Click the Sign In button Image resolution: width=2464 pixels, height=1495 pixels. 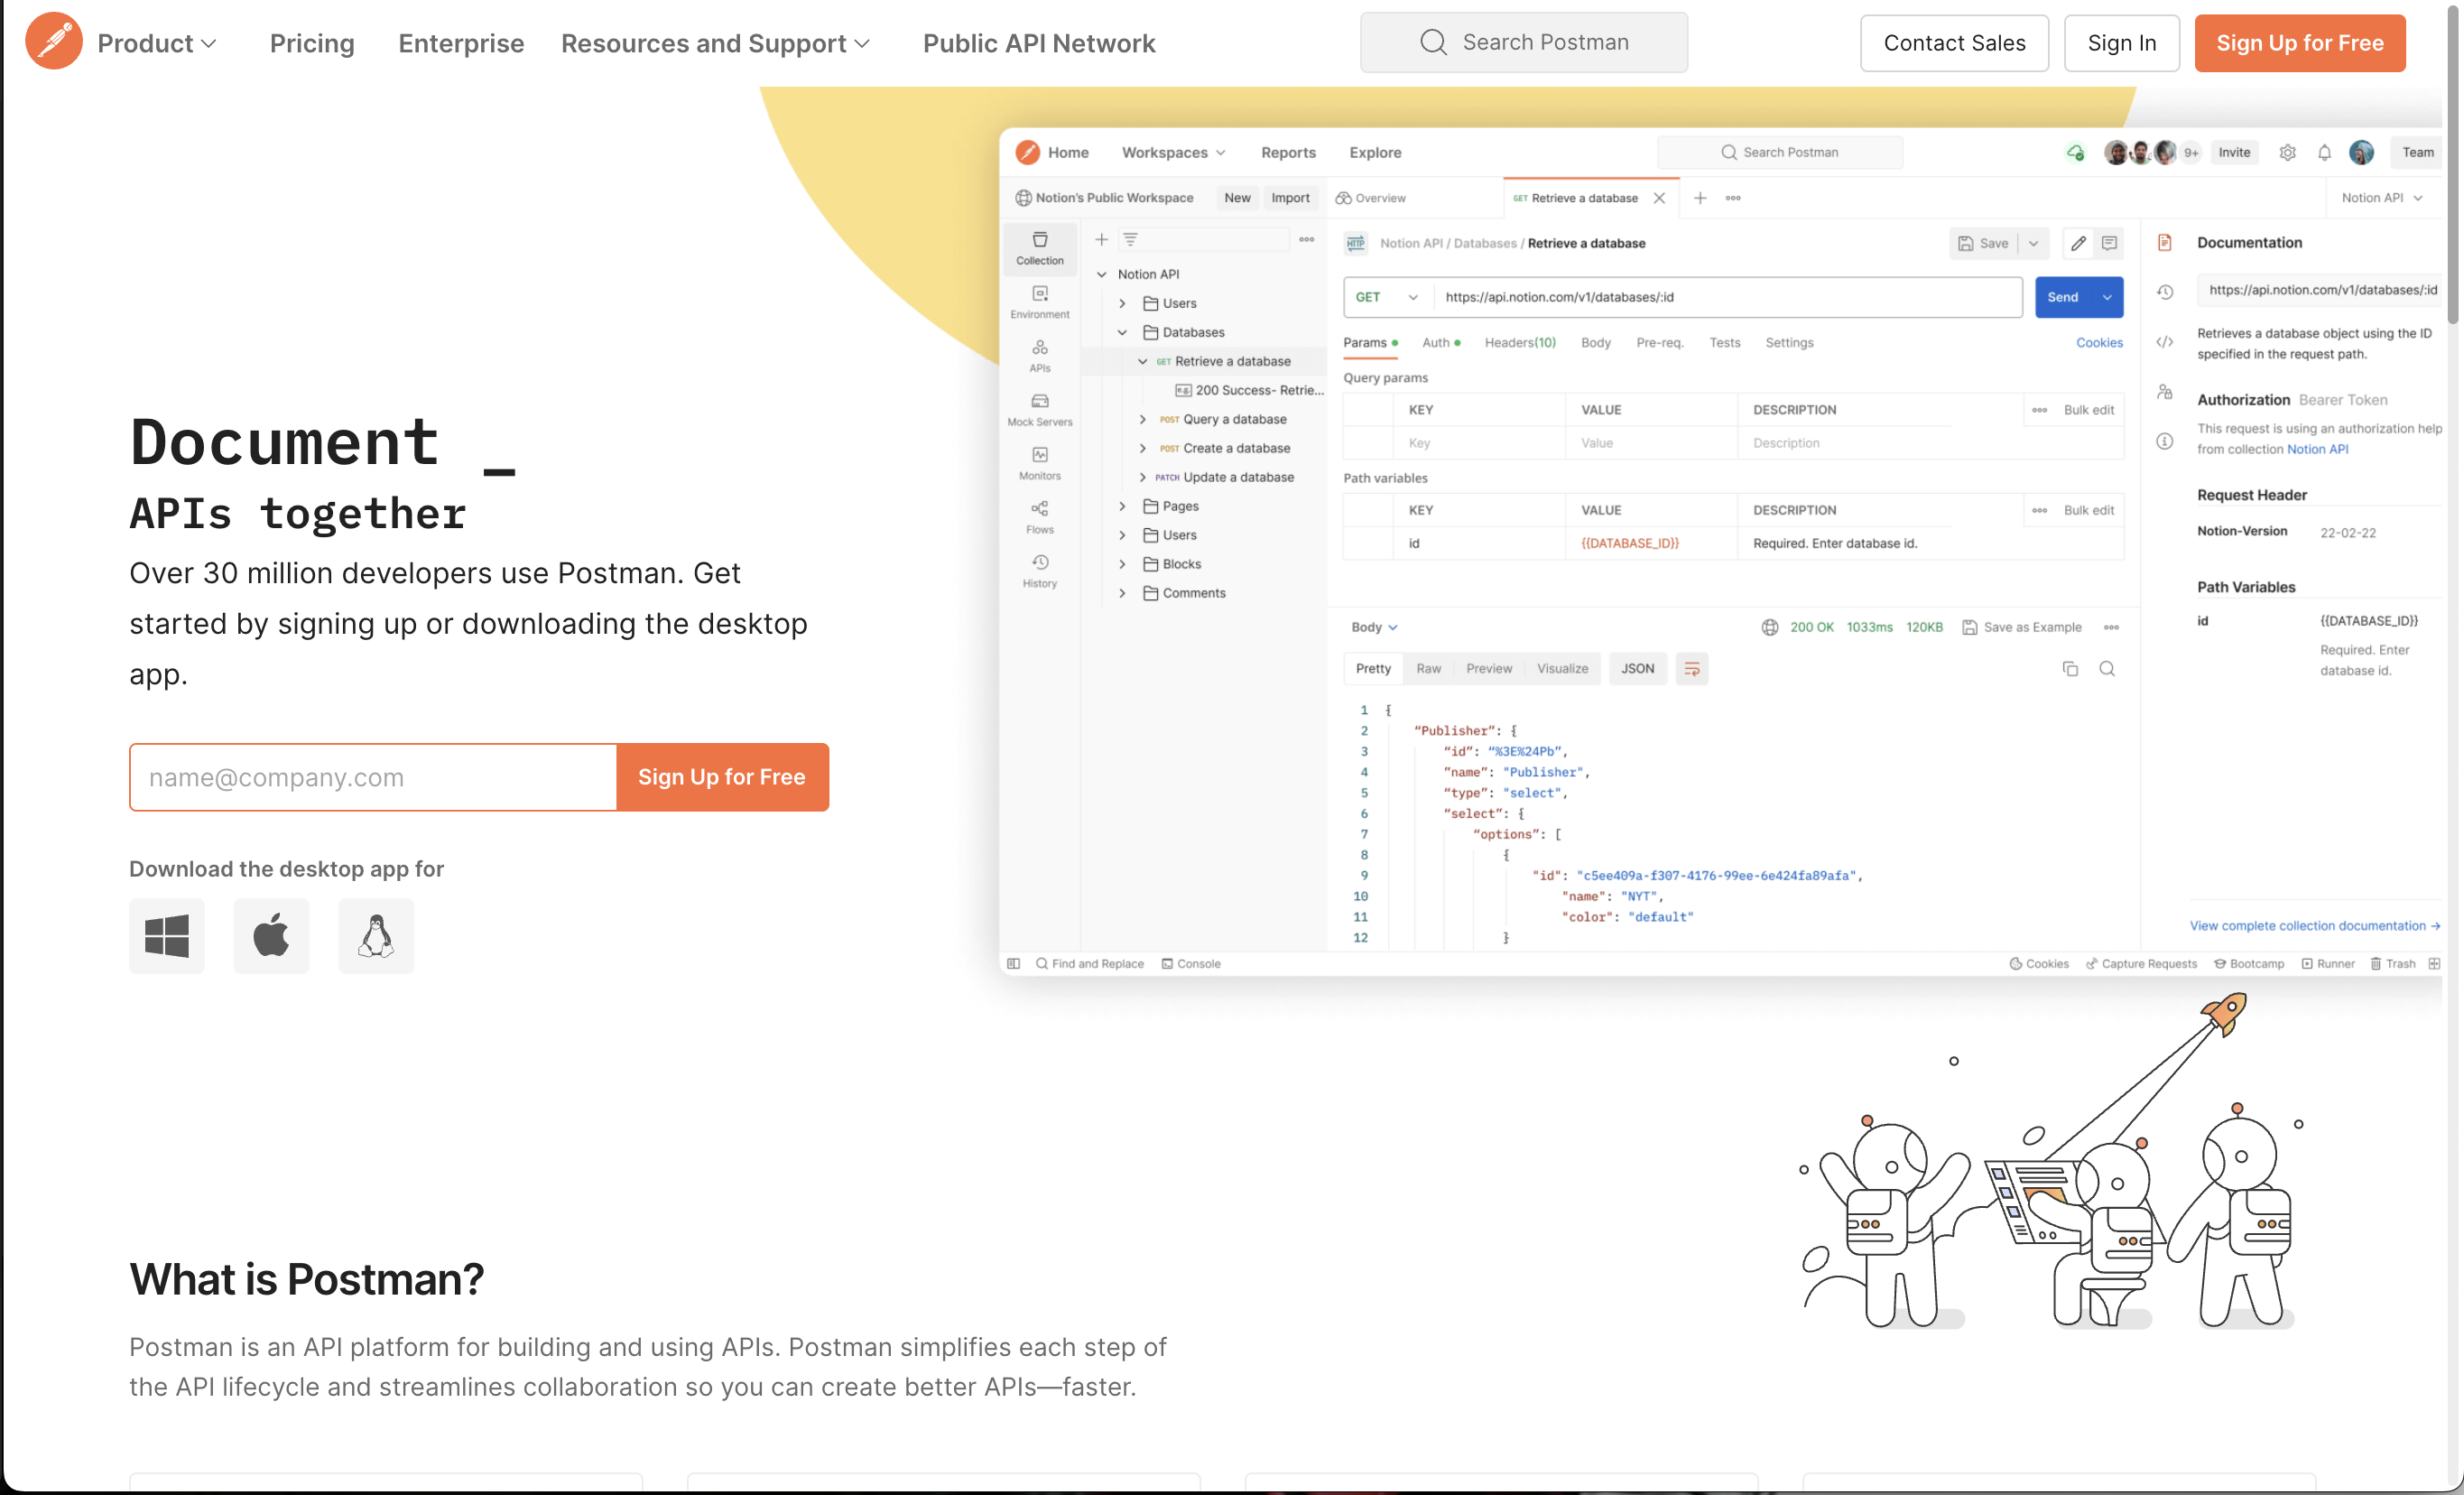coord(2121,43)
